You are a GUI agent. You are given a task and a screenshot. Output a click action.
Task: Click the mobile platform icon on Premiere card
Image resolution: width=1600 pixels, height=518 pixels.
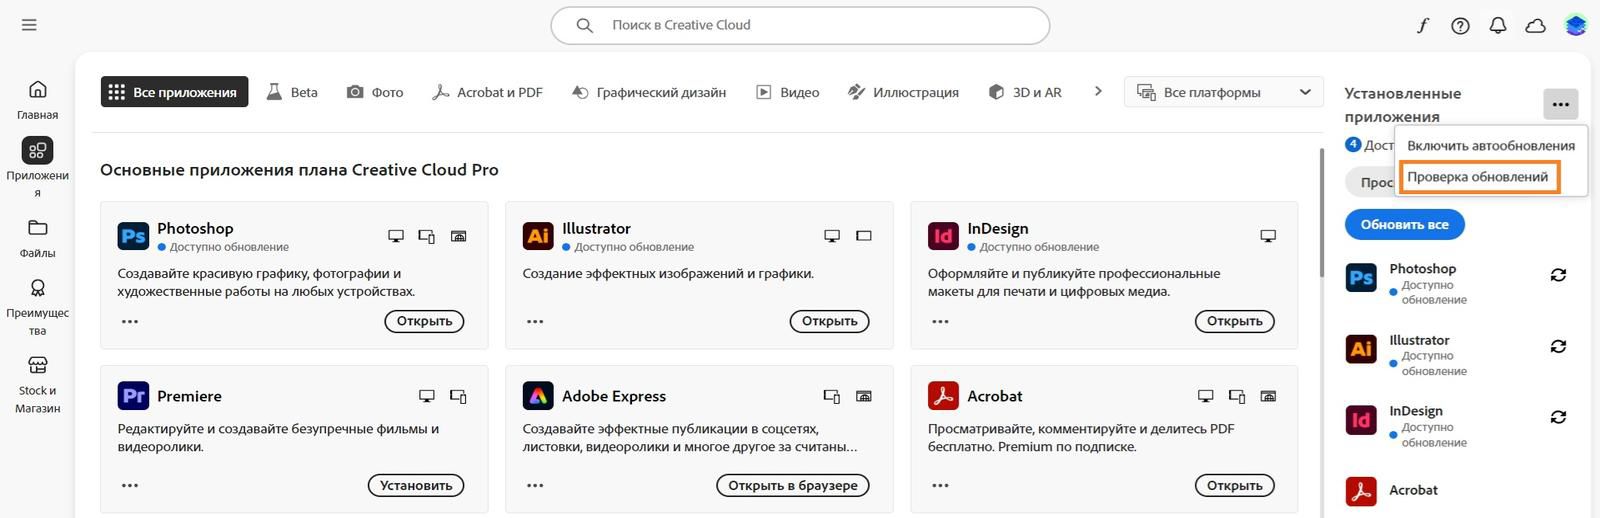458,396
